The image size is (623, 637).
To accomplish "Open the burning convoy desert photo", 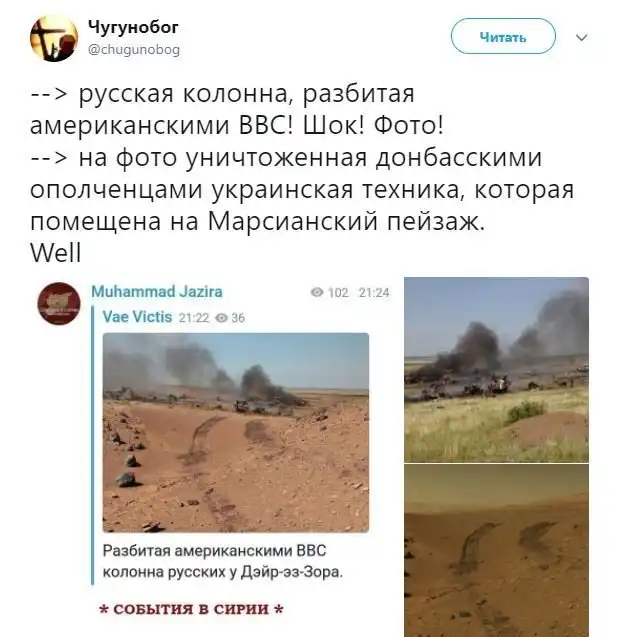I will [236, 433].
